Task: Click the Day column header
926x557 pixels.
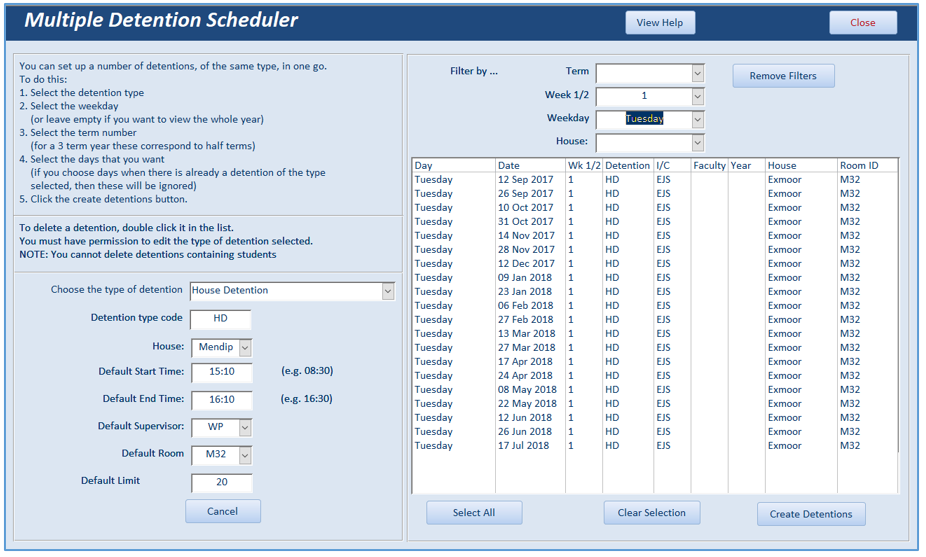Action: coord(454,166)
